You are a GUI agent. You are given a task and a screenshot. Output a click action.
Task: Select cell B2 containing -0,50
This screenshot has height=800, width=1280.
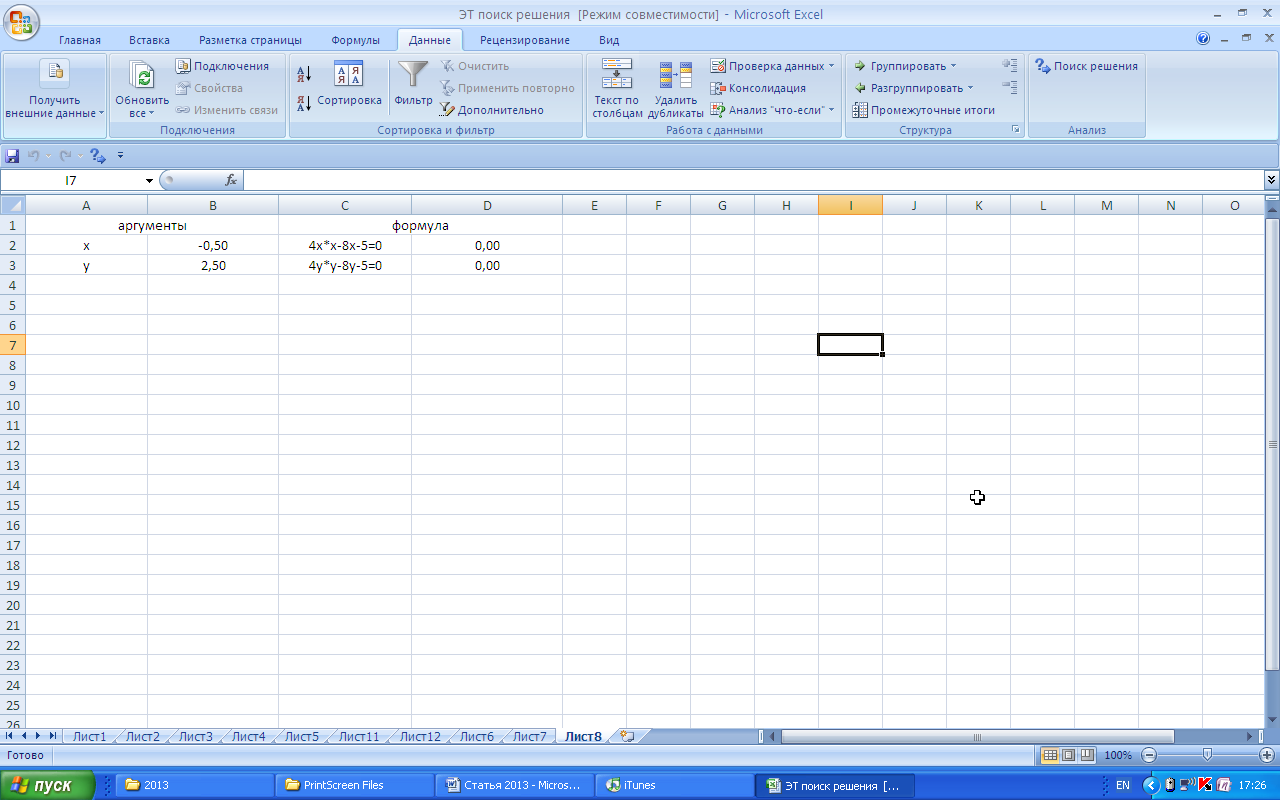click(x=212, y=245)
